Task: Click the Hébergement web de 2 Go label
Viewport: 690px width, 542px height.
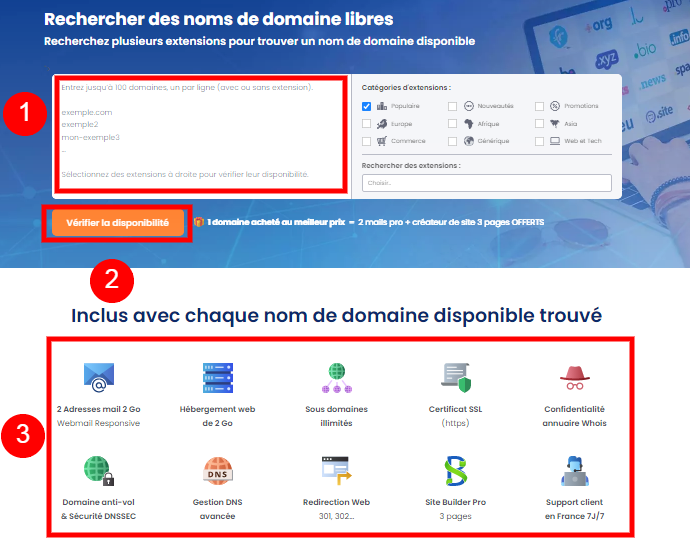Action: coord(217,416)
